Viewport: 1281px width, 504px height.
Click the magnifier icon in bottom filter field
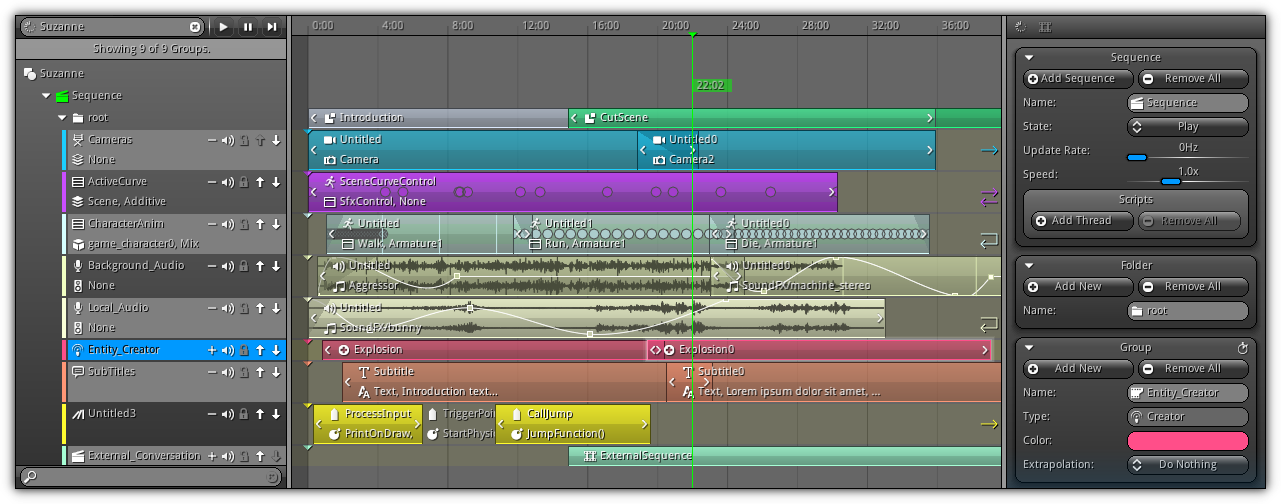click(x=29, y=478)
